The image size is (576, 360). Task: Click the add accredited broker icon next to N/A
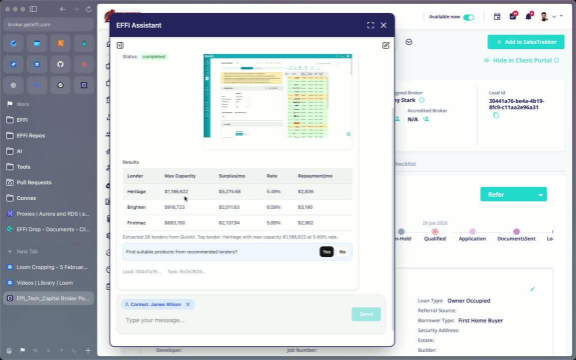(x=426, y=119)
